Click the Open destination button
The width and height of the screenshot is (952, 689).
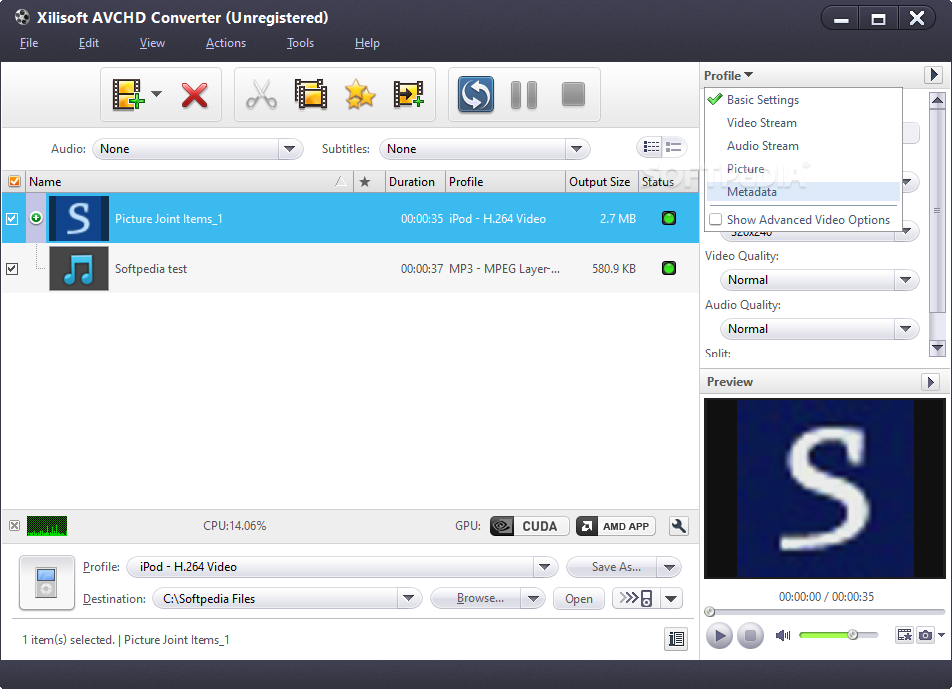[x=579, y=599]
